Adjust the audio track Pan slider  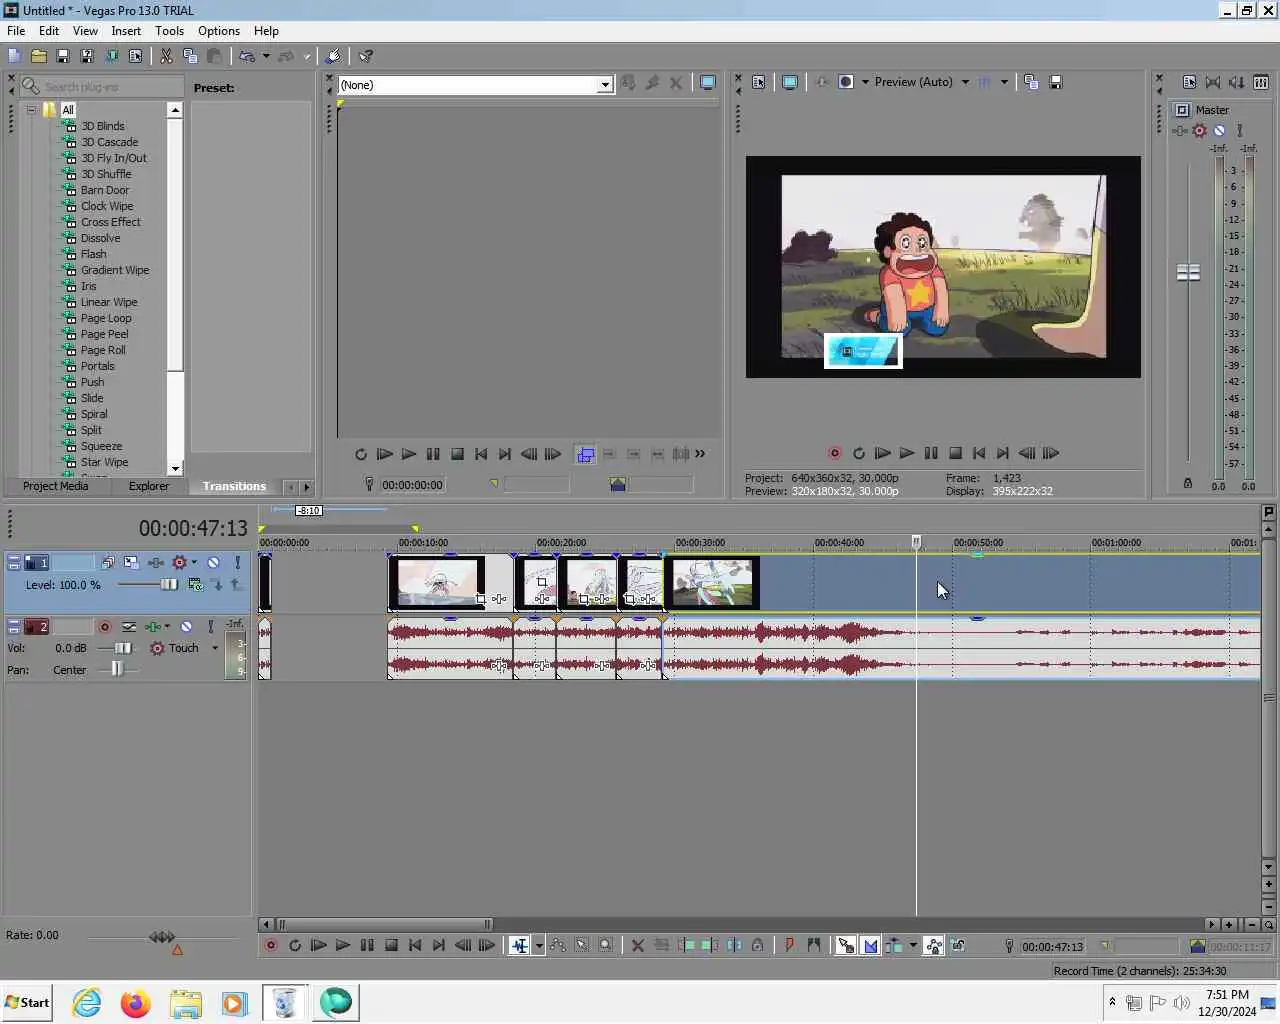(117, 670)
